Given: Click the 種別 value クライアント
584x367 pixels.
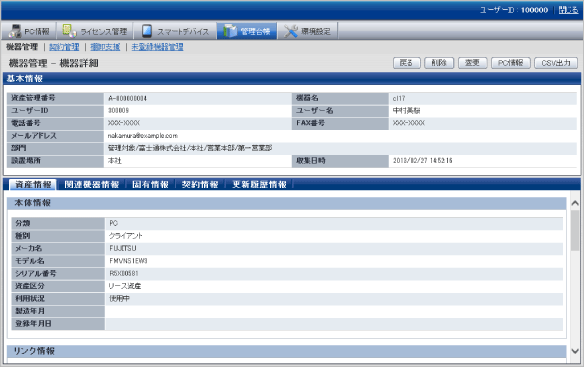Looking at the screenshot, I should coord(126,236).
